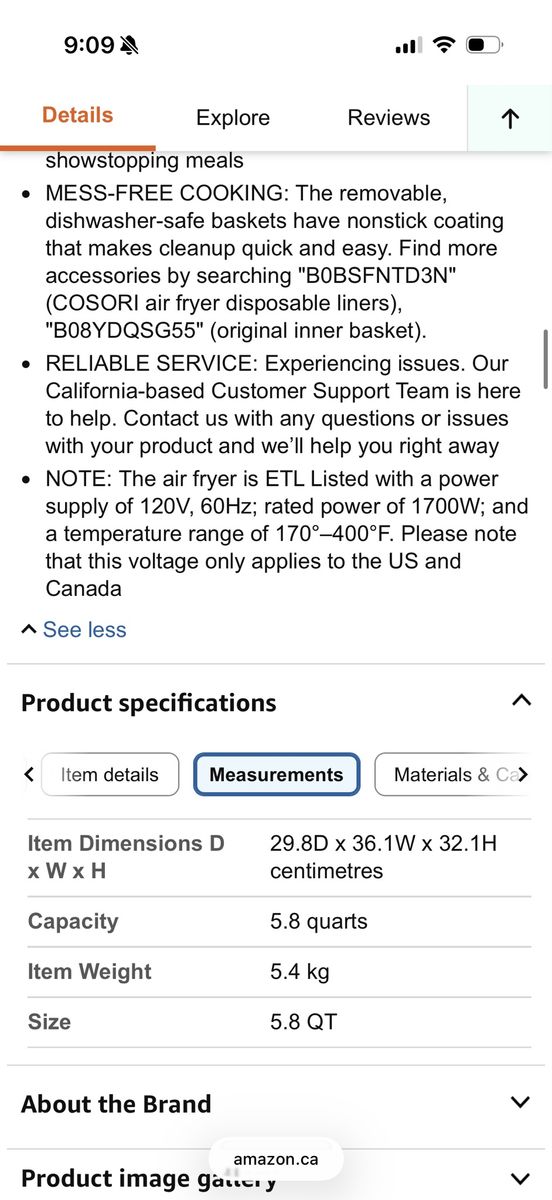The height and width of the screenshot is (1200, 552).
Task: Switch to the Explore tab
Action: click(233, 118)
